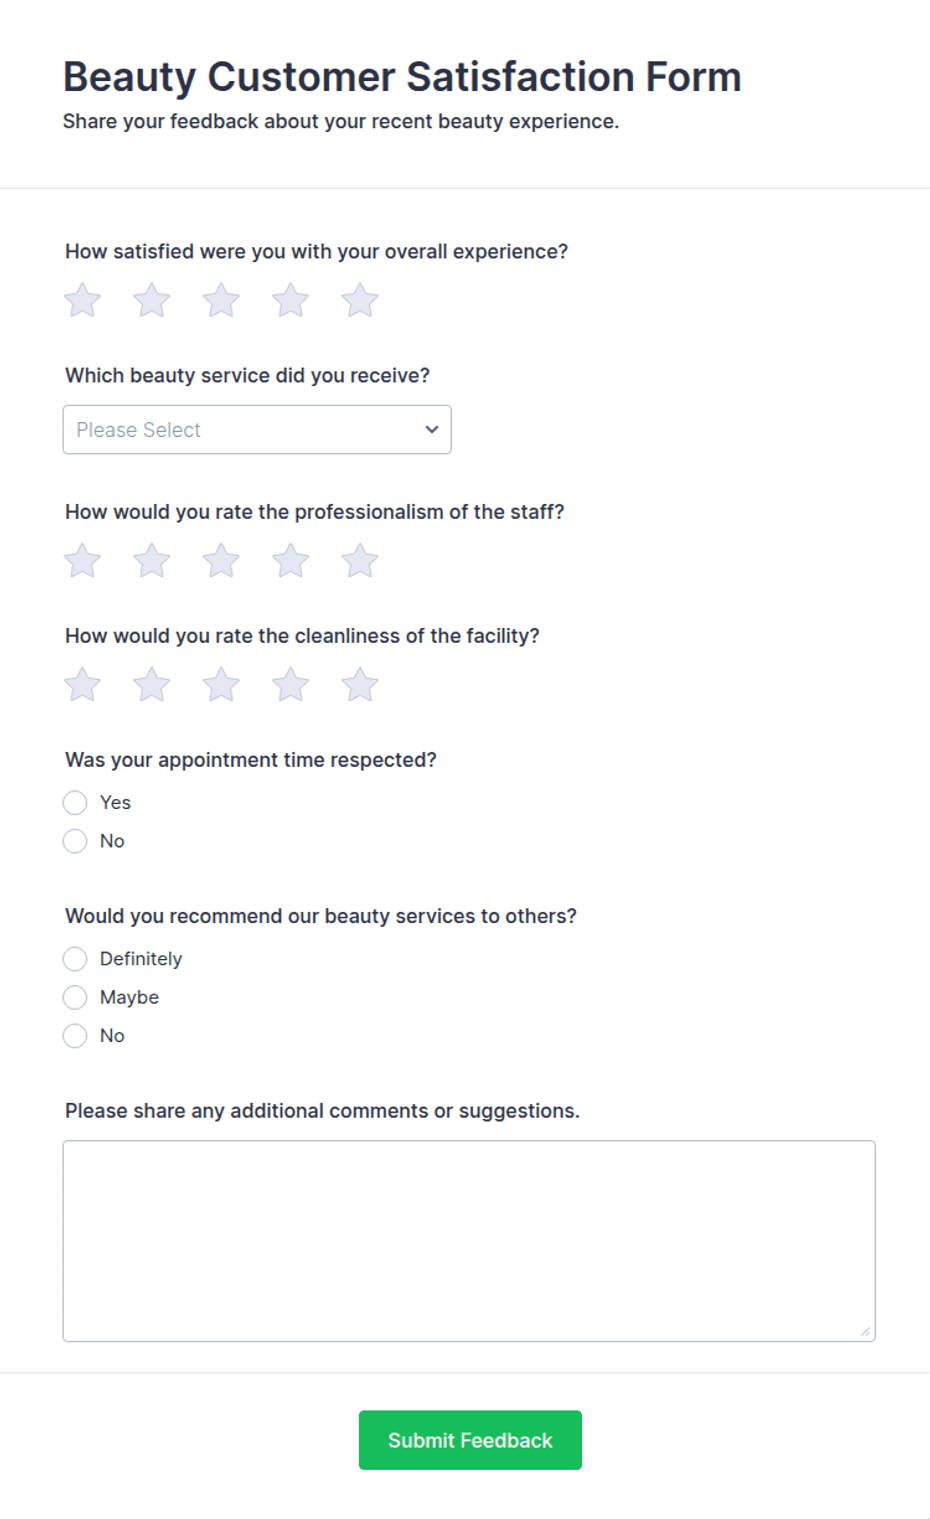Give overall experience three stars
The width and height of the screenshot is (930, 1519).
point(221,300)
